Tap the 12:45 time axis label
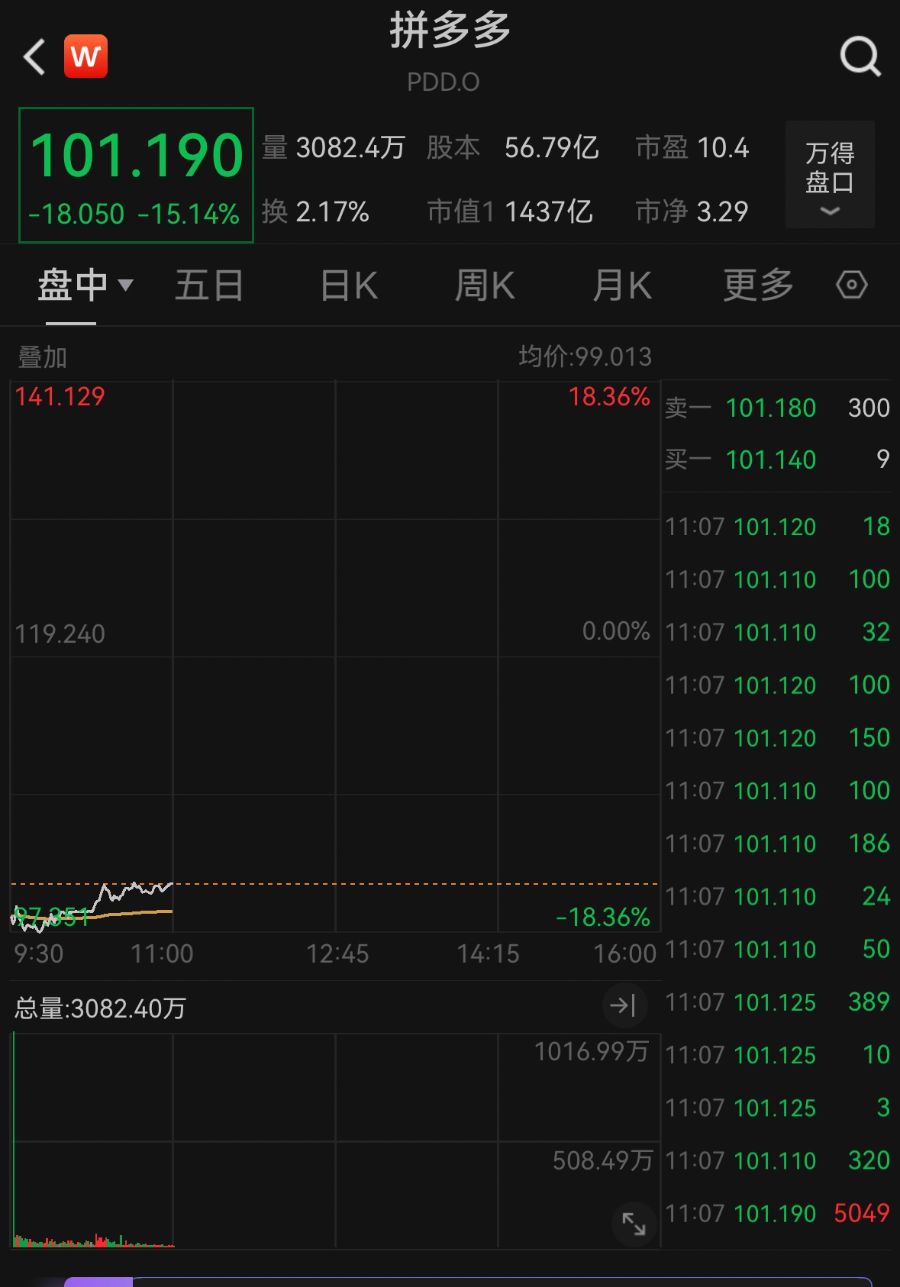900x1287 pixels. click(x=338, y=953)
